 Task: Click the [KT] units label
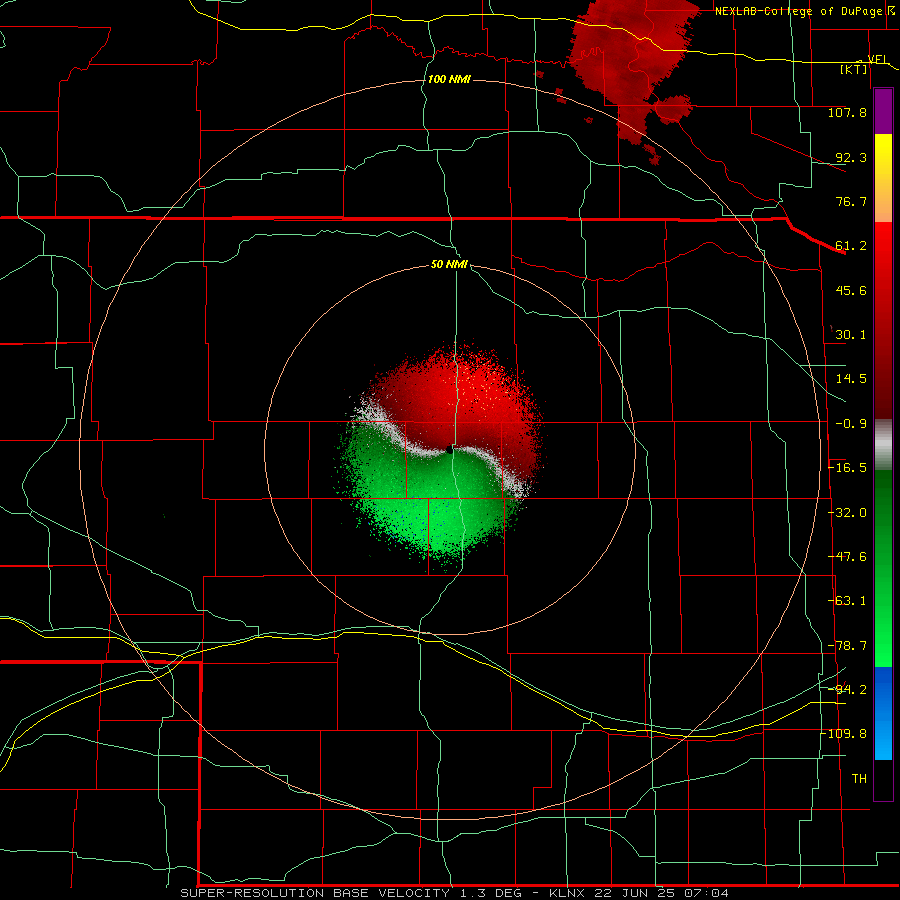854,69
